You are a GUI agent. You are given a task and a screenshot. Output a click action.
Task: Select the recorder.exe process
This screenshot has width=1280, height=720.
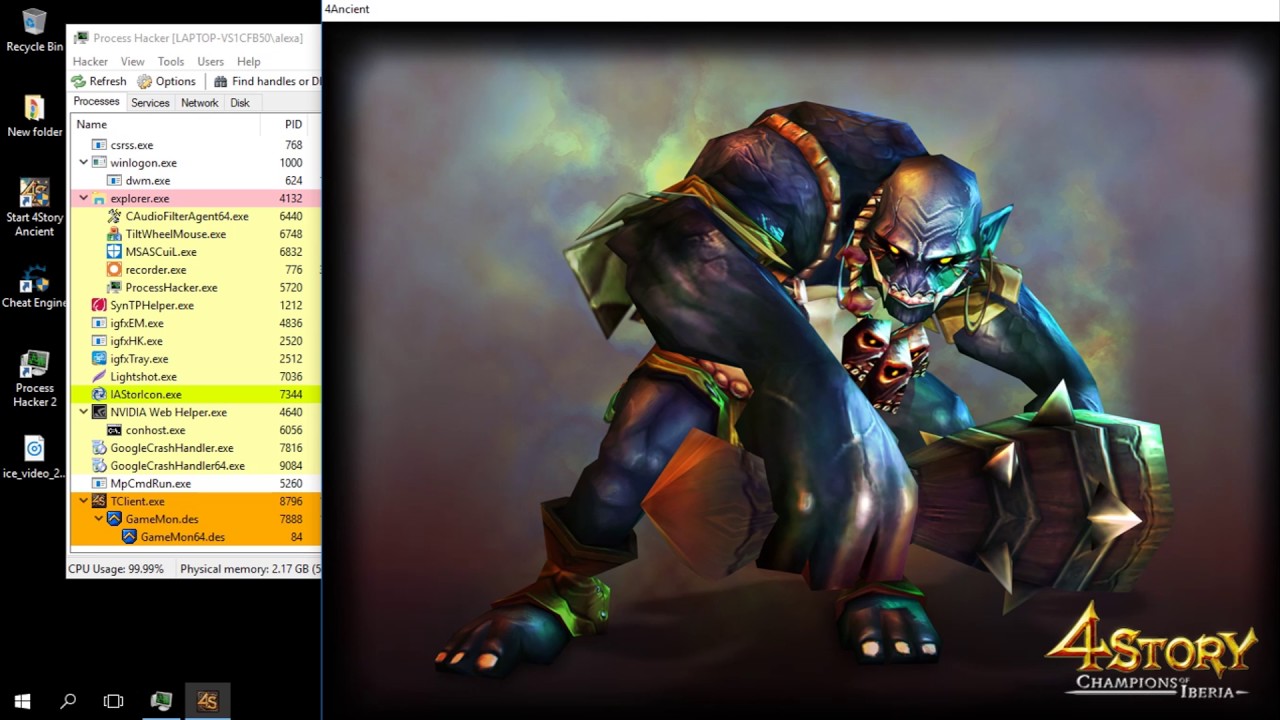[x=196, y=269]
